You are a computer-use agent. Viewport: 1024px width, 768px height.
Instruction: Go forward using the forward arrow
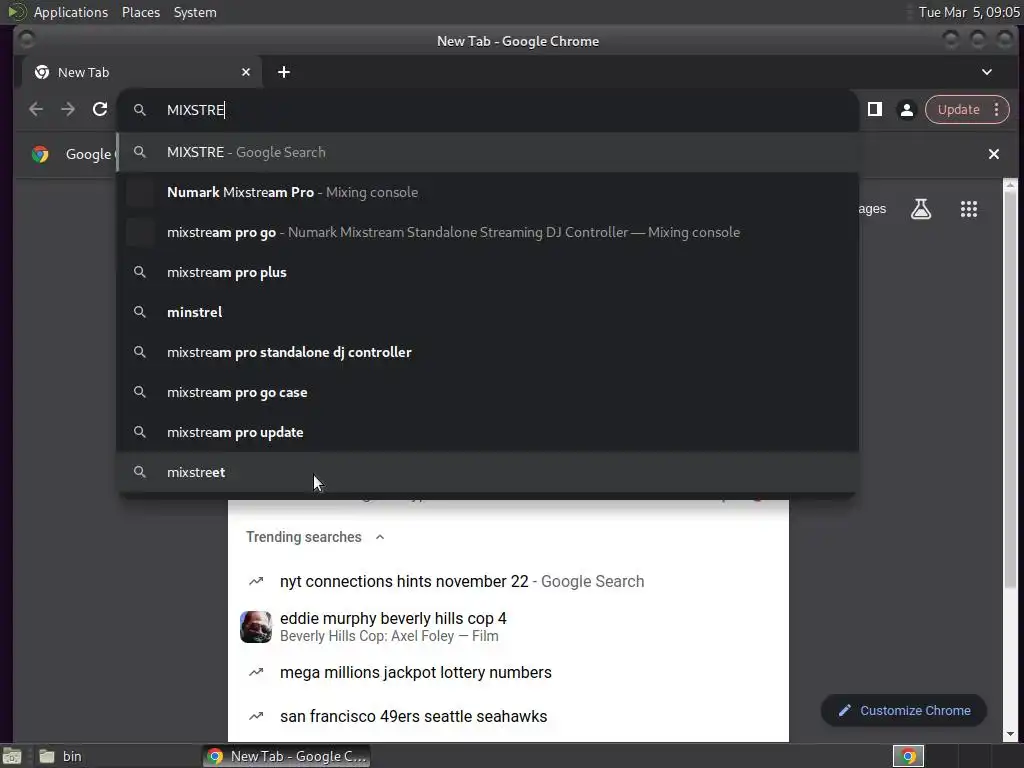(68, 109)
